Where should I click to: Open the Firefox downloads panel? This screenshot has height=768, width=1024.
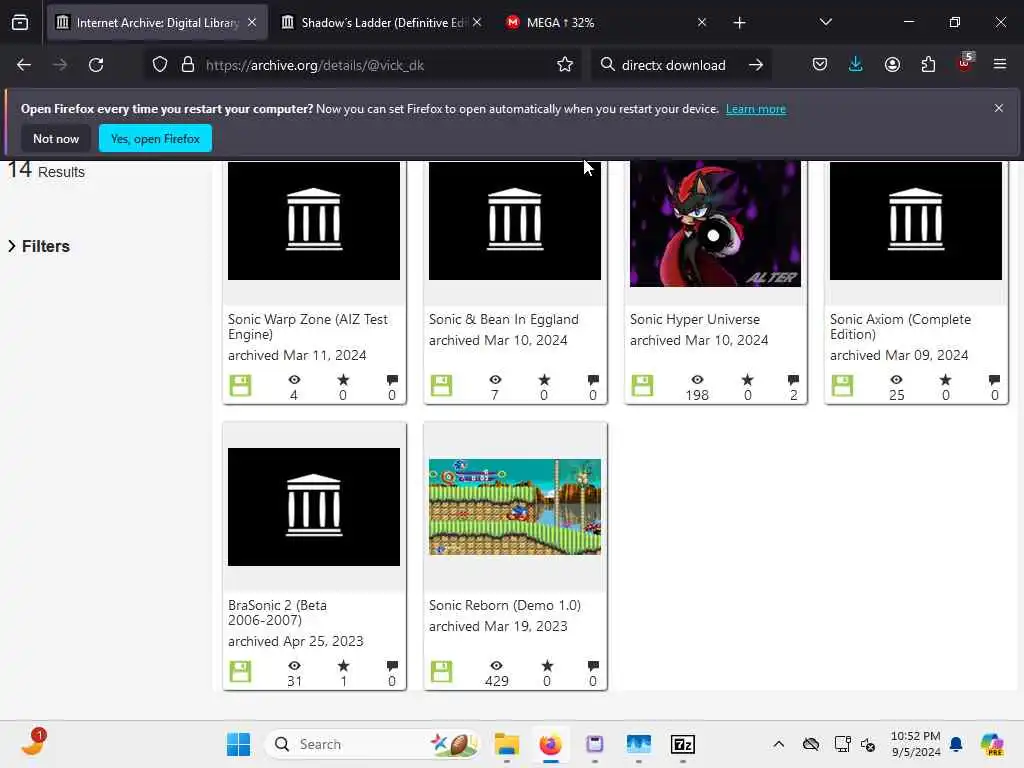856,65
